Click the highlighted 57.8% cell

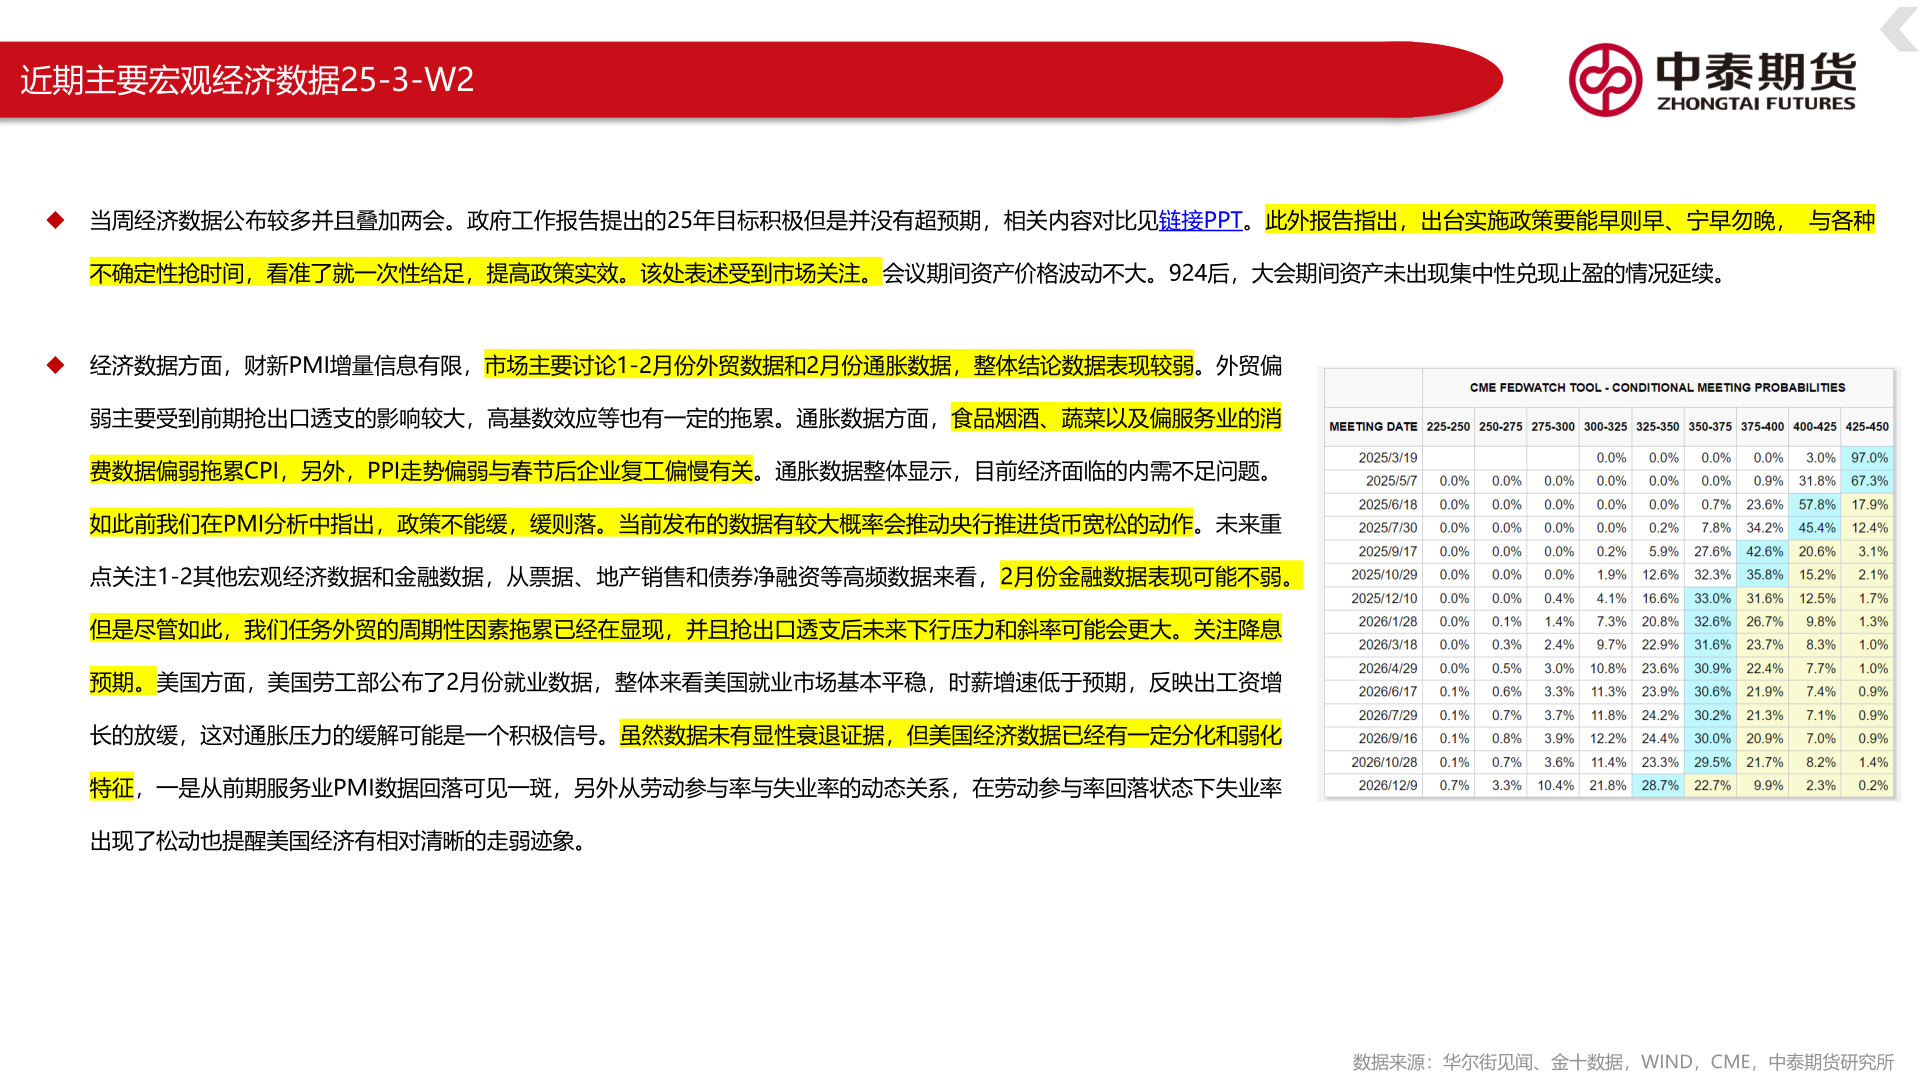click(1816, 505)
